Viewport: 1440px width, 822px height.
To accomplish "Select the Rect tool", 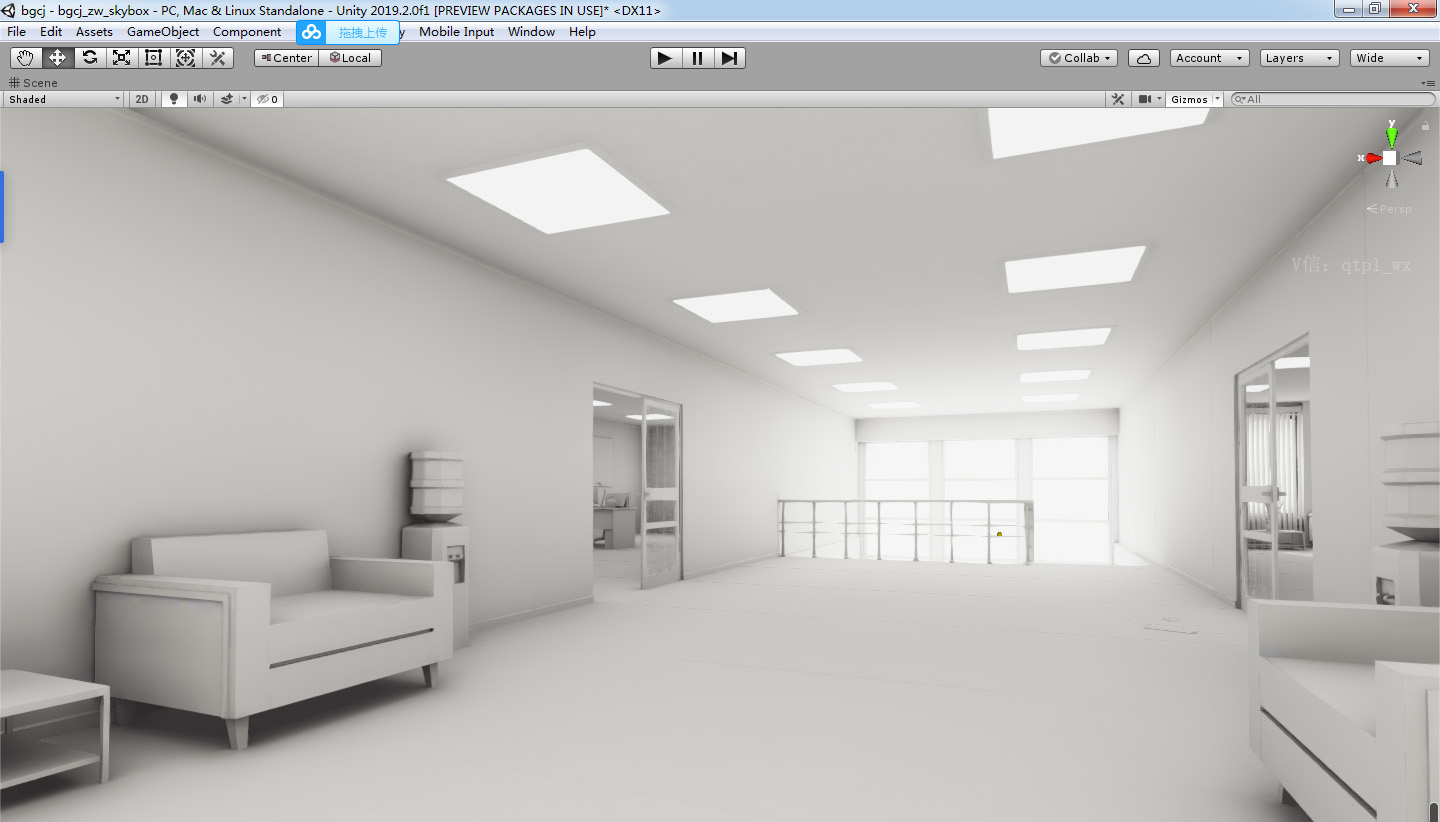I will tap(154, 58).
